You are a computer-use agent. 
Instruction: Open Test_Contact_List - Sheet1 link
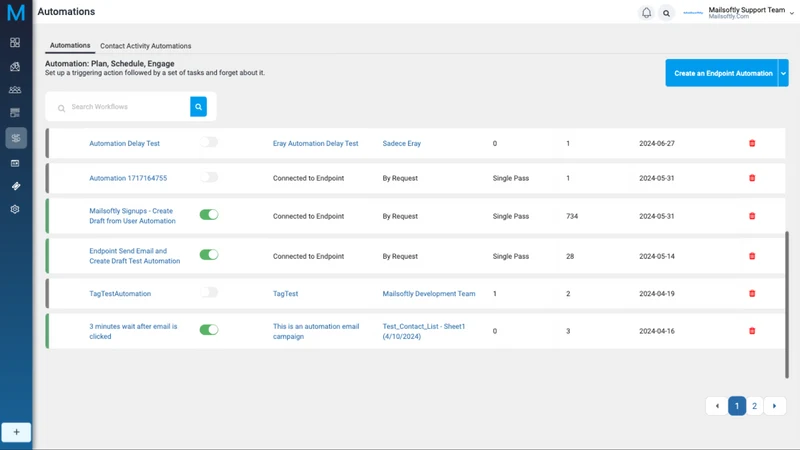pyautogui.click(x=424, y=331)
